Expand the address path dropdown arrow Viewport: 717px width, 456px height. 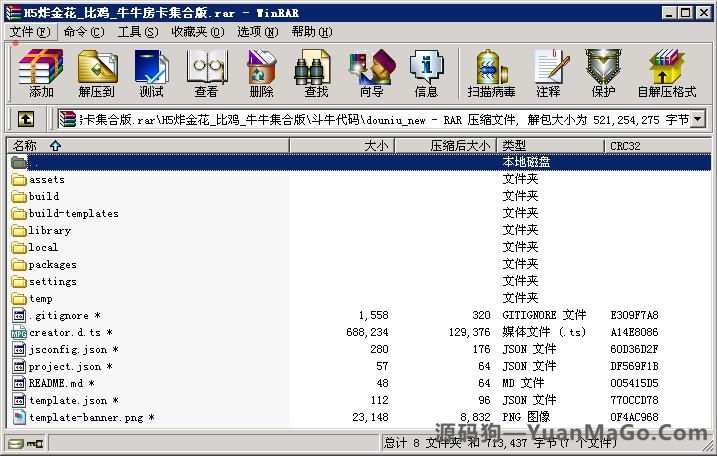(x=698, y=119)
